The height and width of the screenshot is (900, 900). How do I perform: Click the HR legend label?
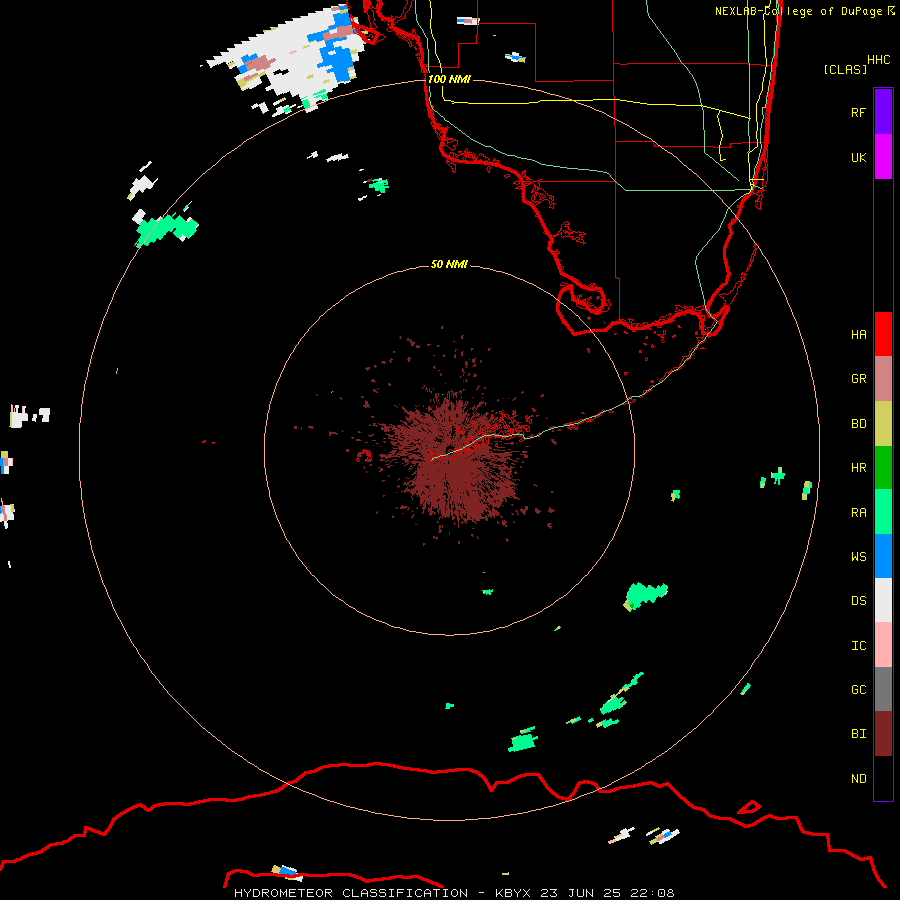coord(858,468)
